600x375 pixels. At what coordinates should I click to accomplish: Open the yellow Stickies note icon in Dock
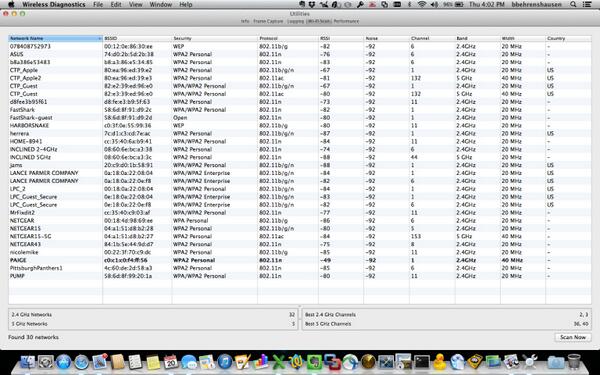point(153,362)
